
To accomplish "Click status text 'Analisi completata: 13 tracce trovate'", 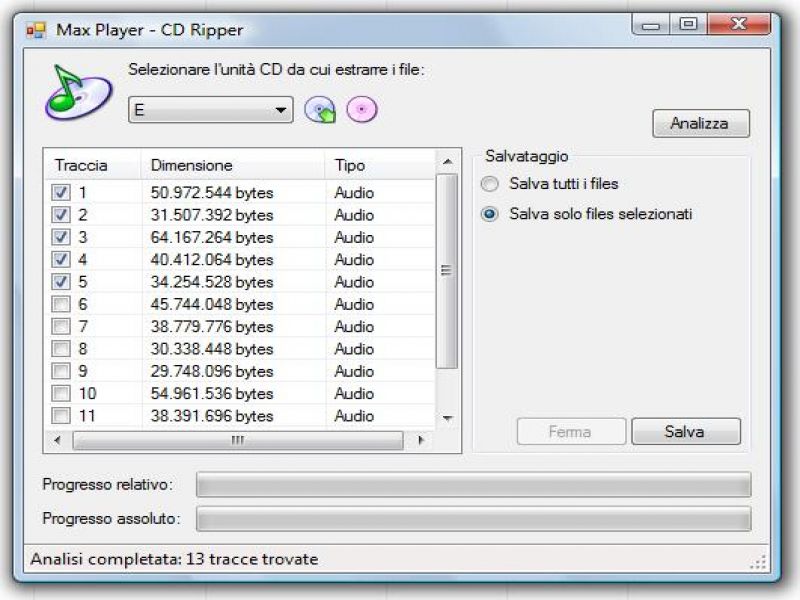I will tap(174, 559).
